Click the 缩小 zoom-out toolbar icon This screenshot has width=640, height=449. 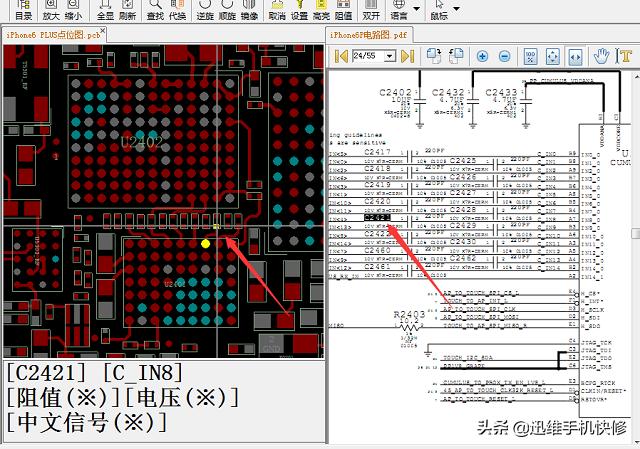[x=73, y=10]
